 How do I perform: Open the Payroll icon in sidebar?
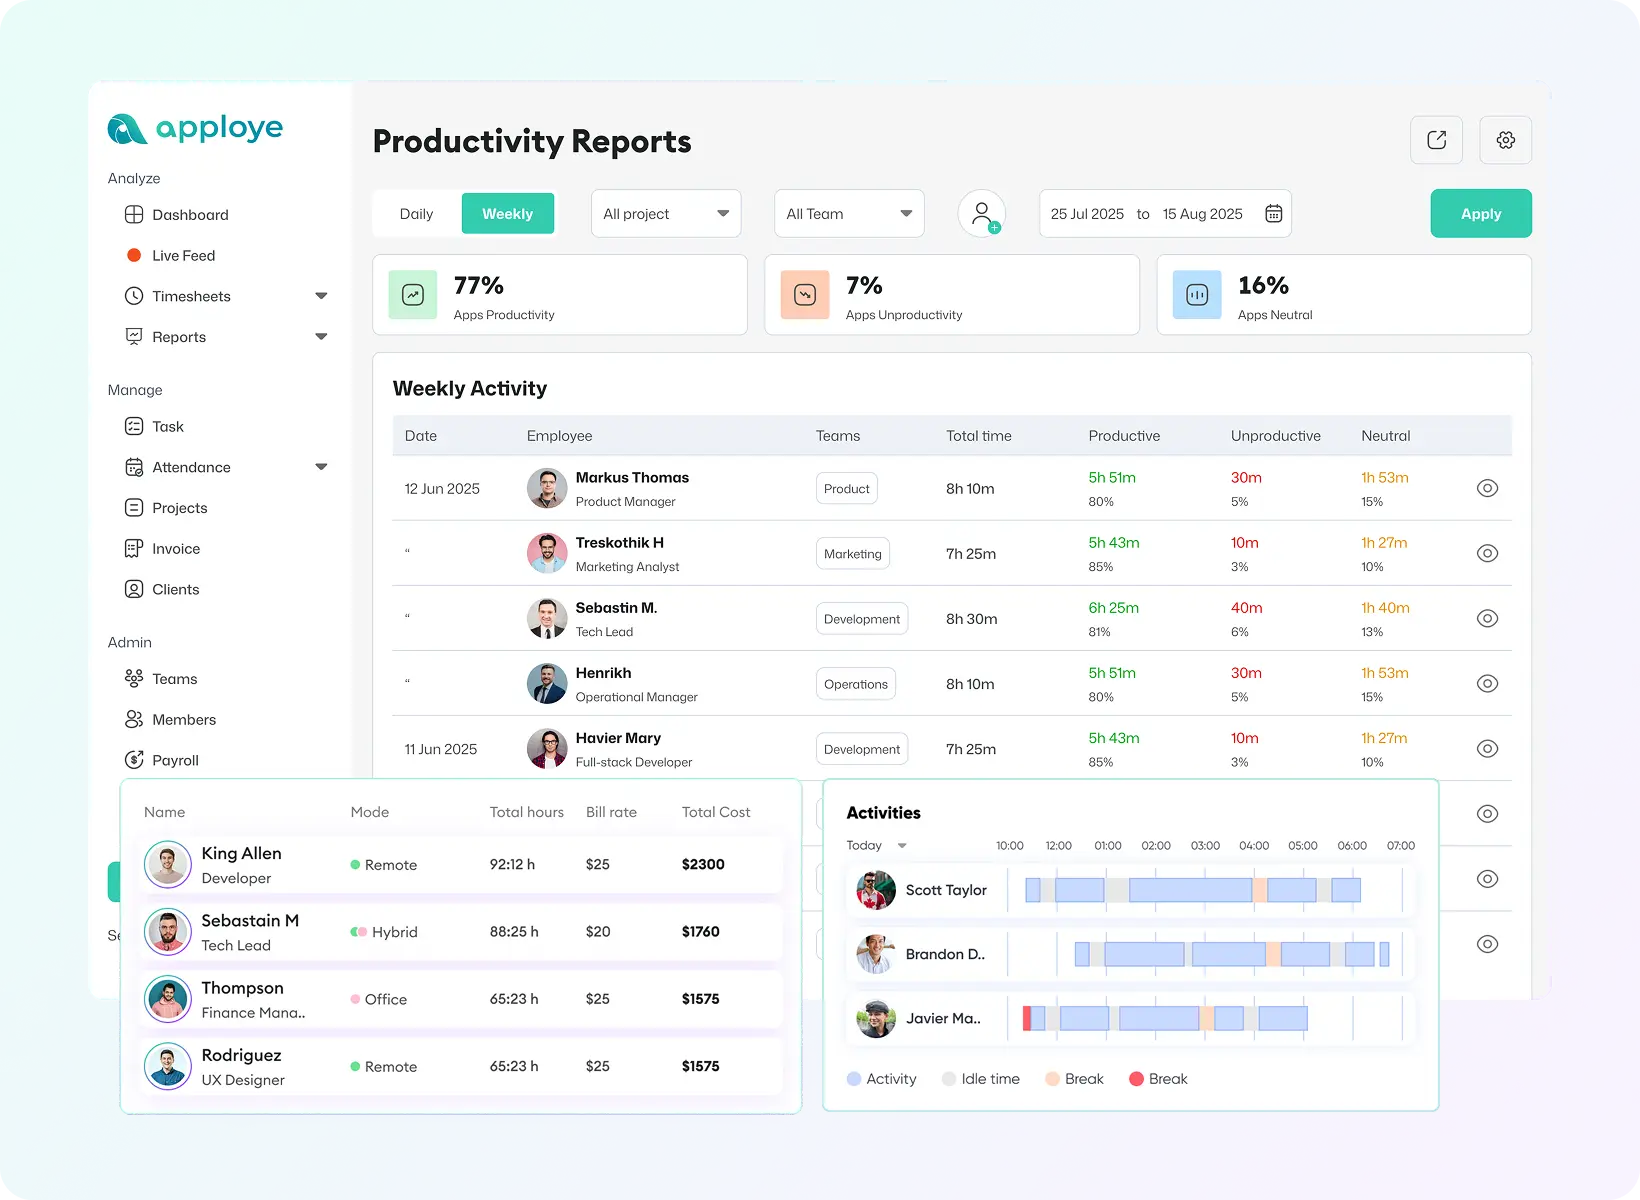[134, 760]
